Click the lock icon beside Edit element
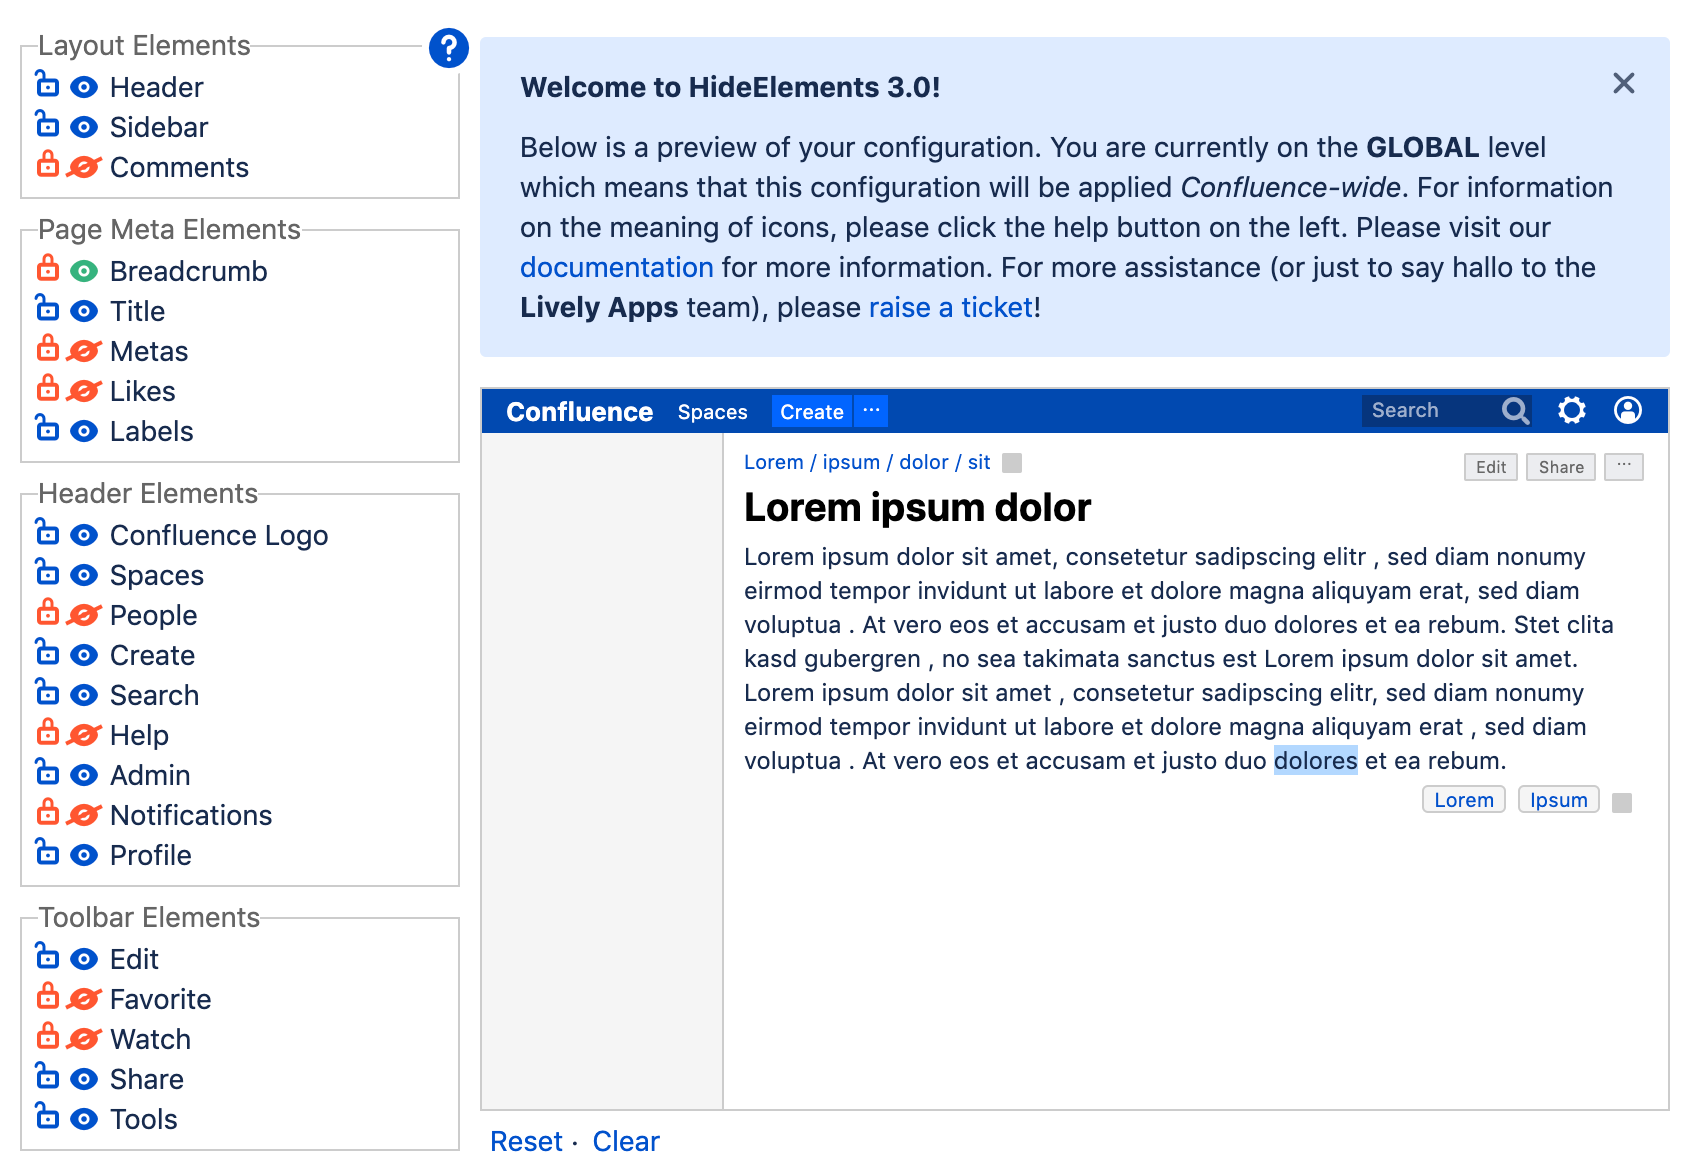The height and width of the screenshot is (1161, 1689). [x=47, y=956]
